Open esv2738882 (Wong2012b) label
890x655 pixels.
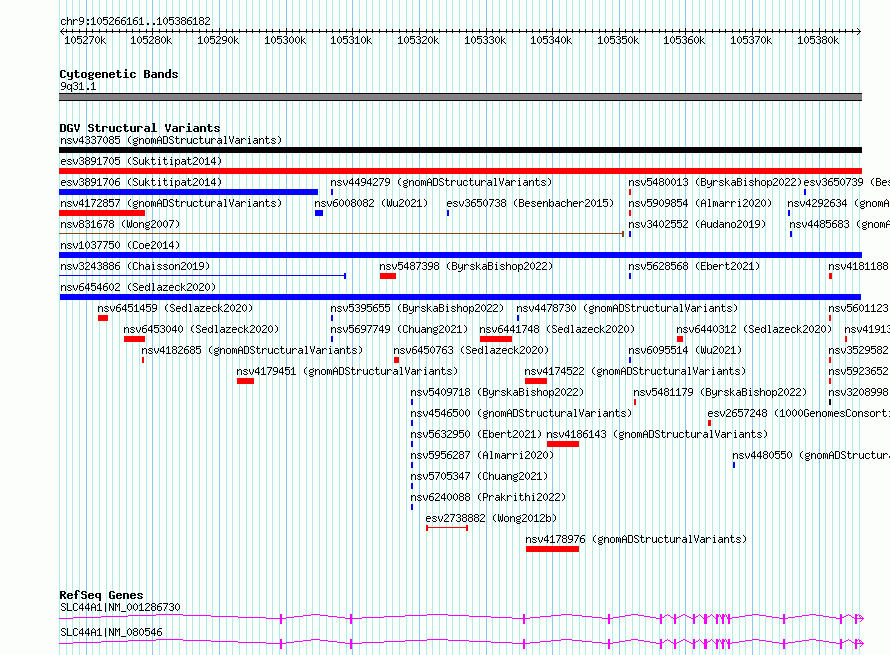pyautogui.click(x=491, y=518)
